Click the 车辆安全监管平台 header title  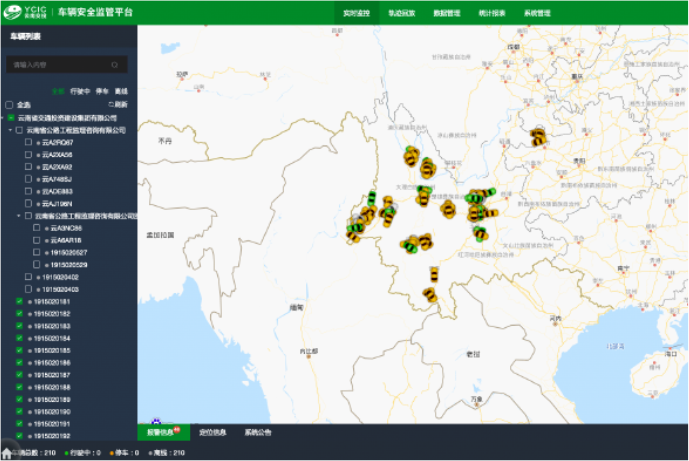95,12
